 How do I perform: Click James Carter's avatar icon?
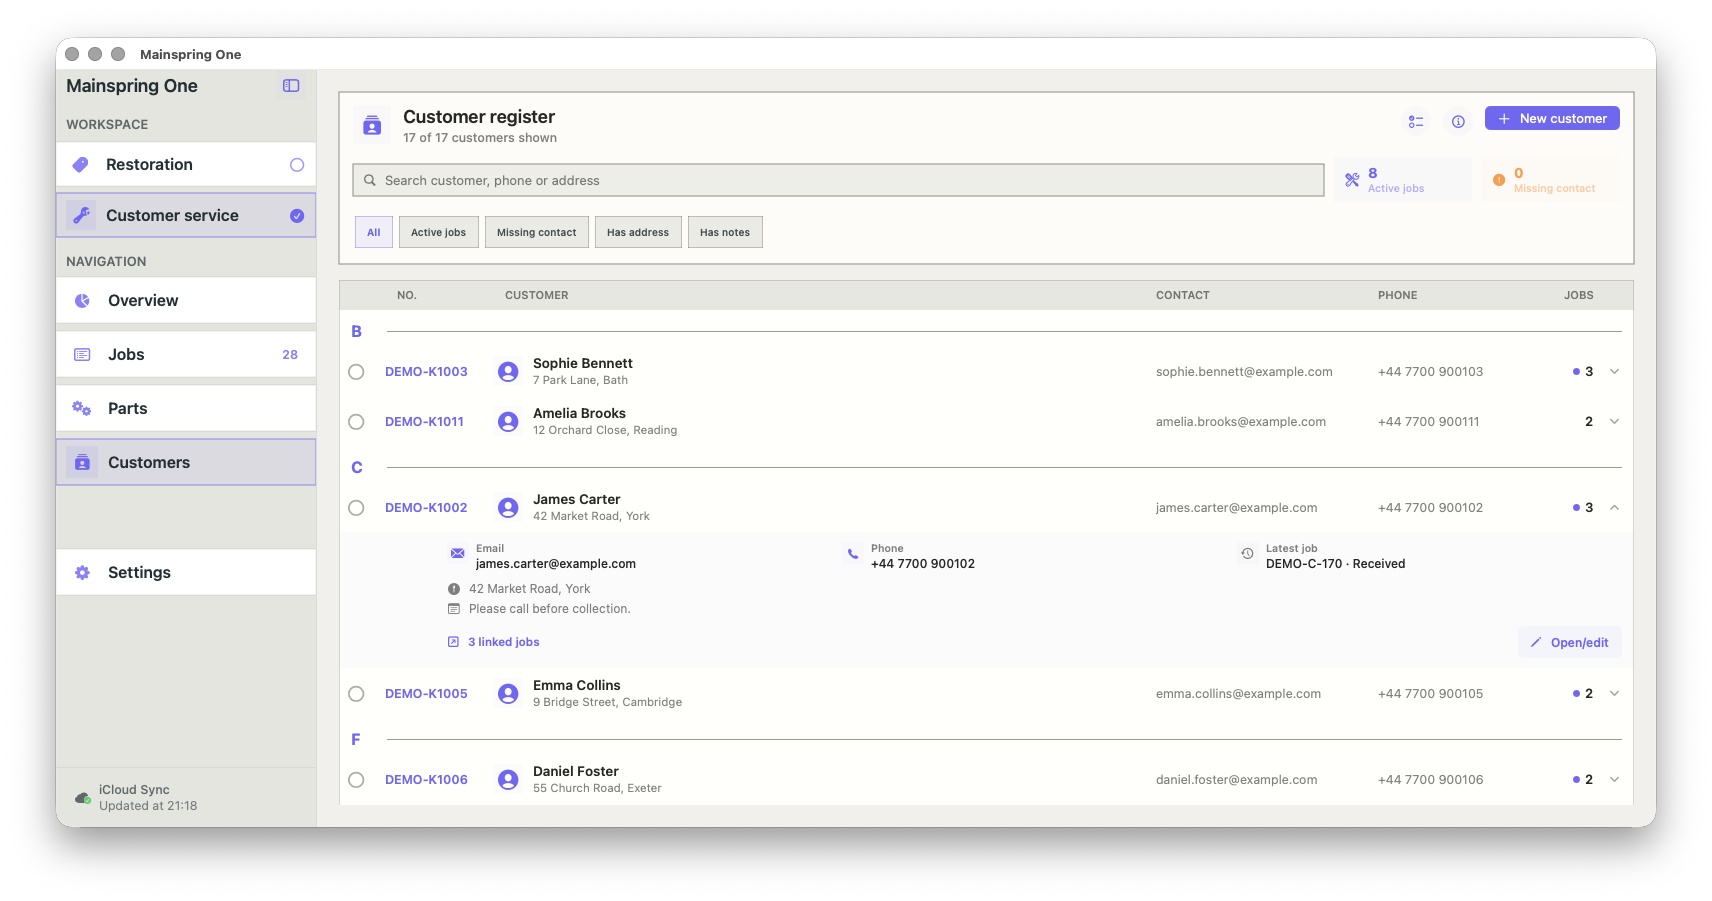click(508, 508)
